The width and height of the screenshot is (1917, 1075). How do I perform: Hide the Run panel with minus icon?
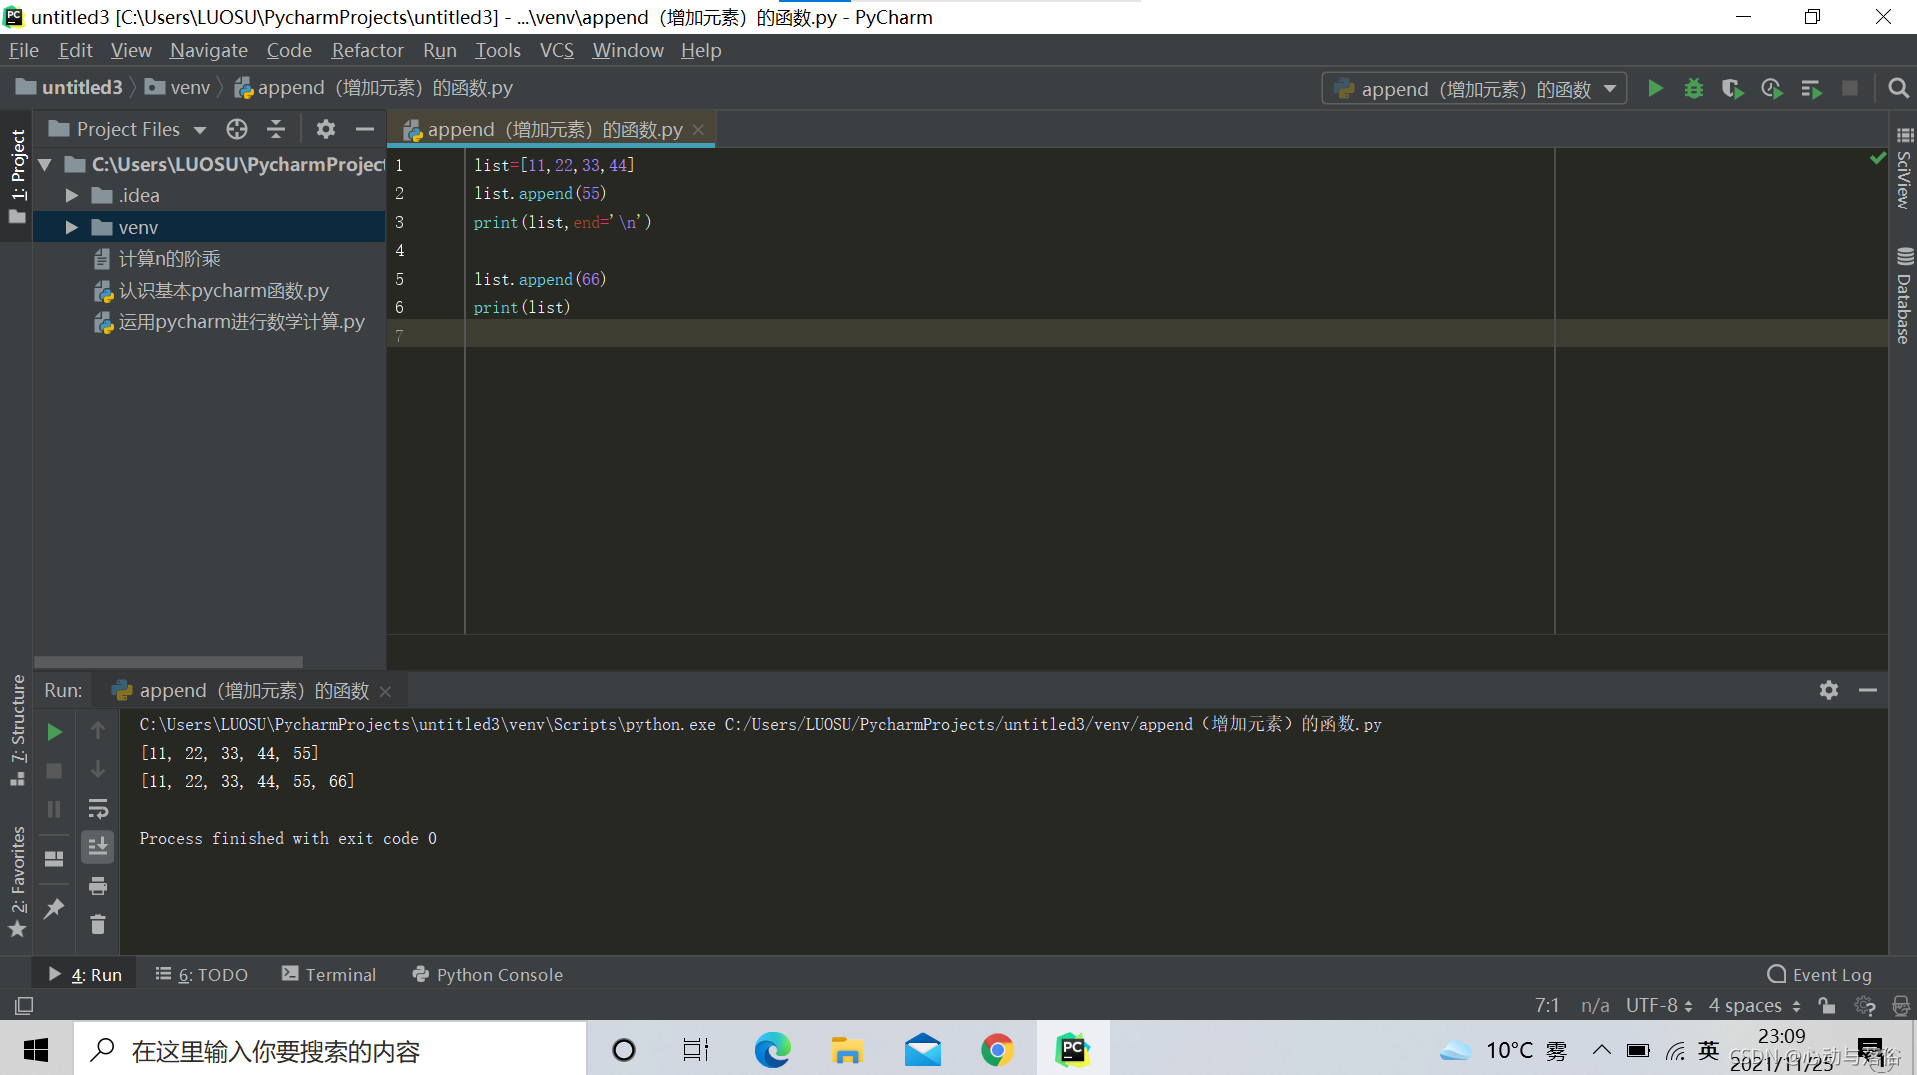(1868, 690)
